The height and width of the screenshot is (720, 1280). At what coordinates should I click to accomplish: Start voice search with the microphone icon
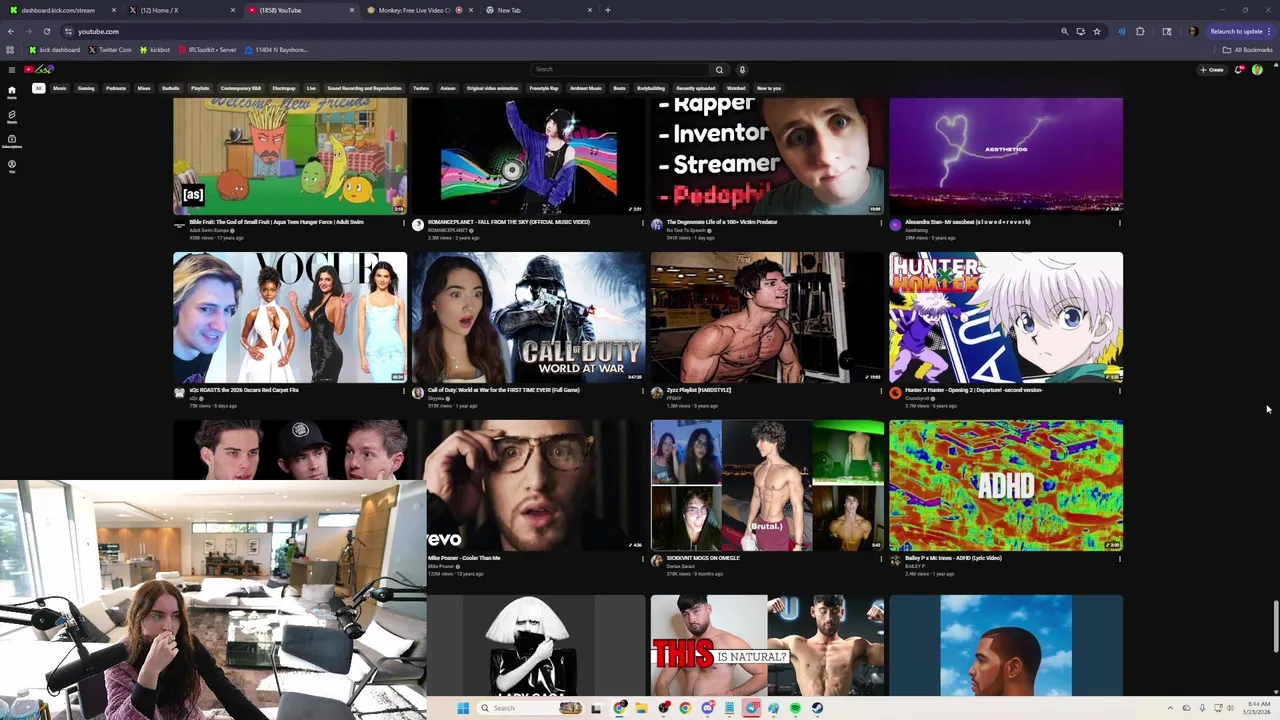[742, 69]
